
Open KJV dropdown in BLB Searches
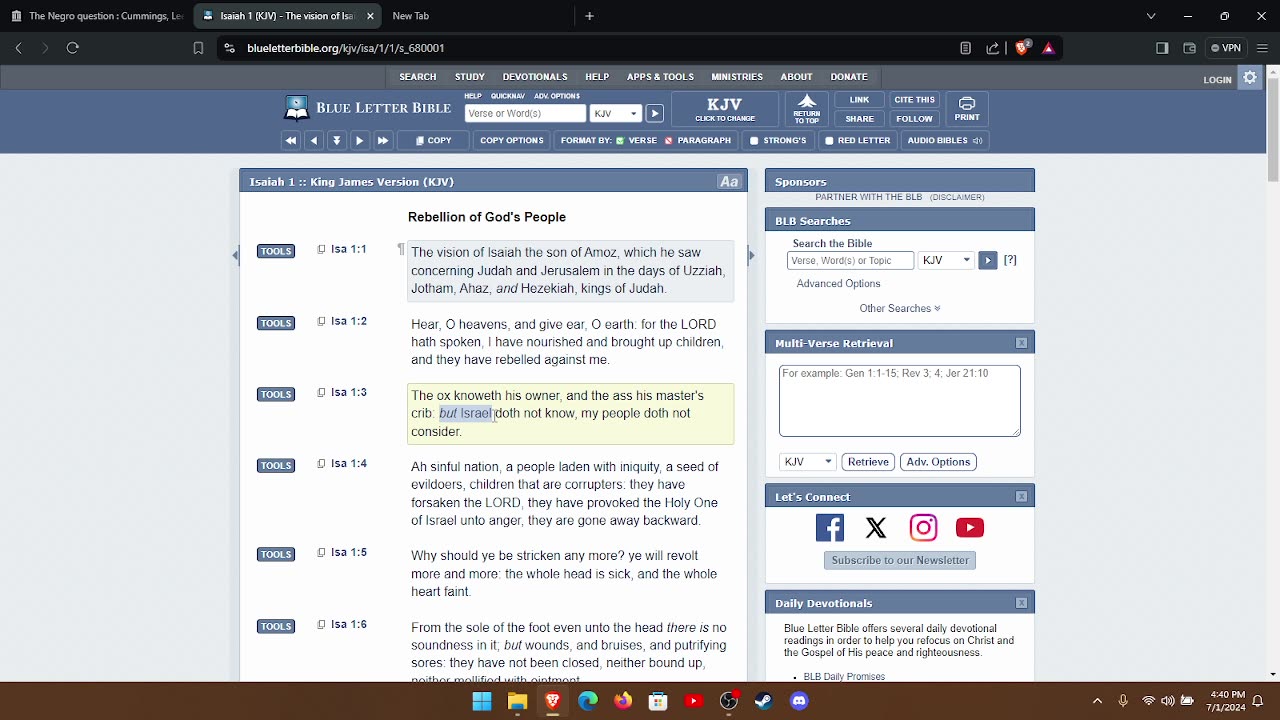(946, 260)
